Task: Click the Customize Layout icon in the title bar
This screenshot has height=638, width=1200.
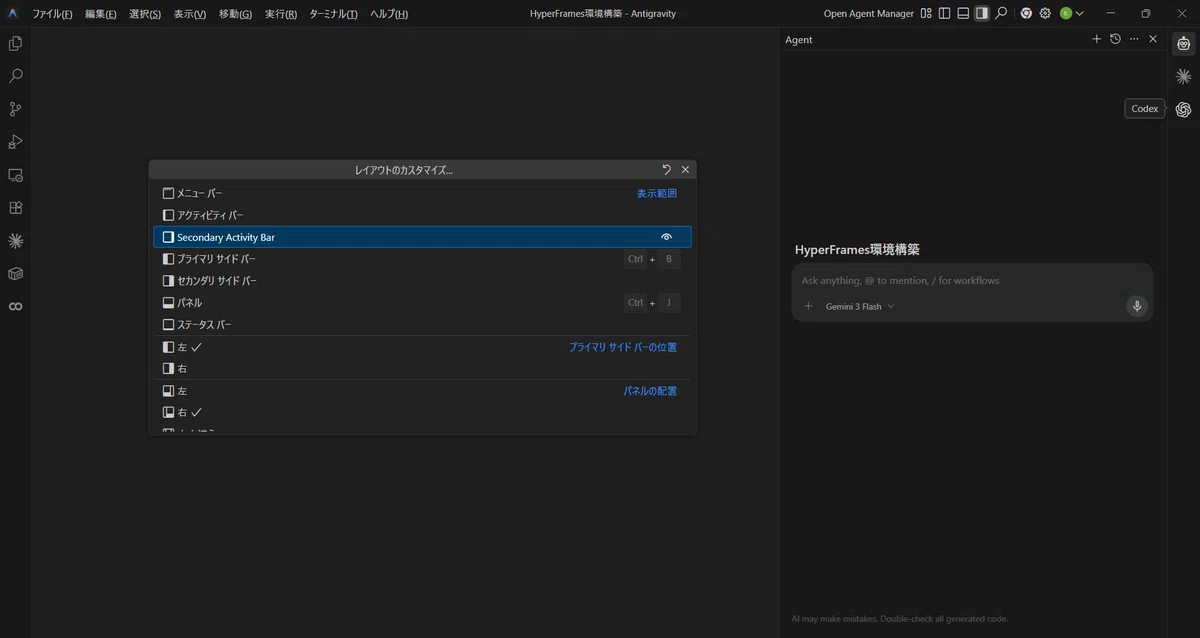Action: pyautogui.click(x=926, y=14)
